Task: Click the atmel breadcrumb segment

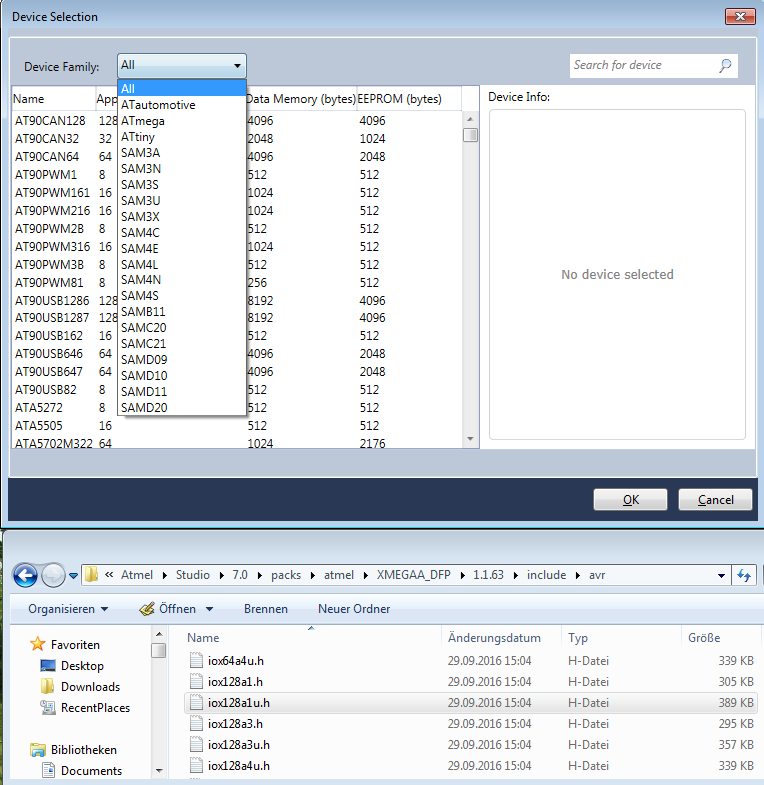Action: (339, 575)
